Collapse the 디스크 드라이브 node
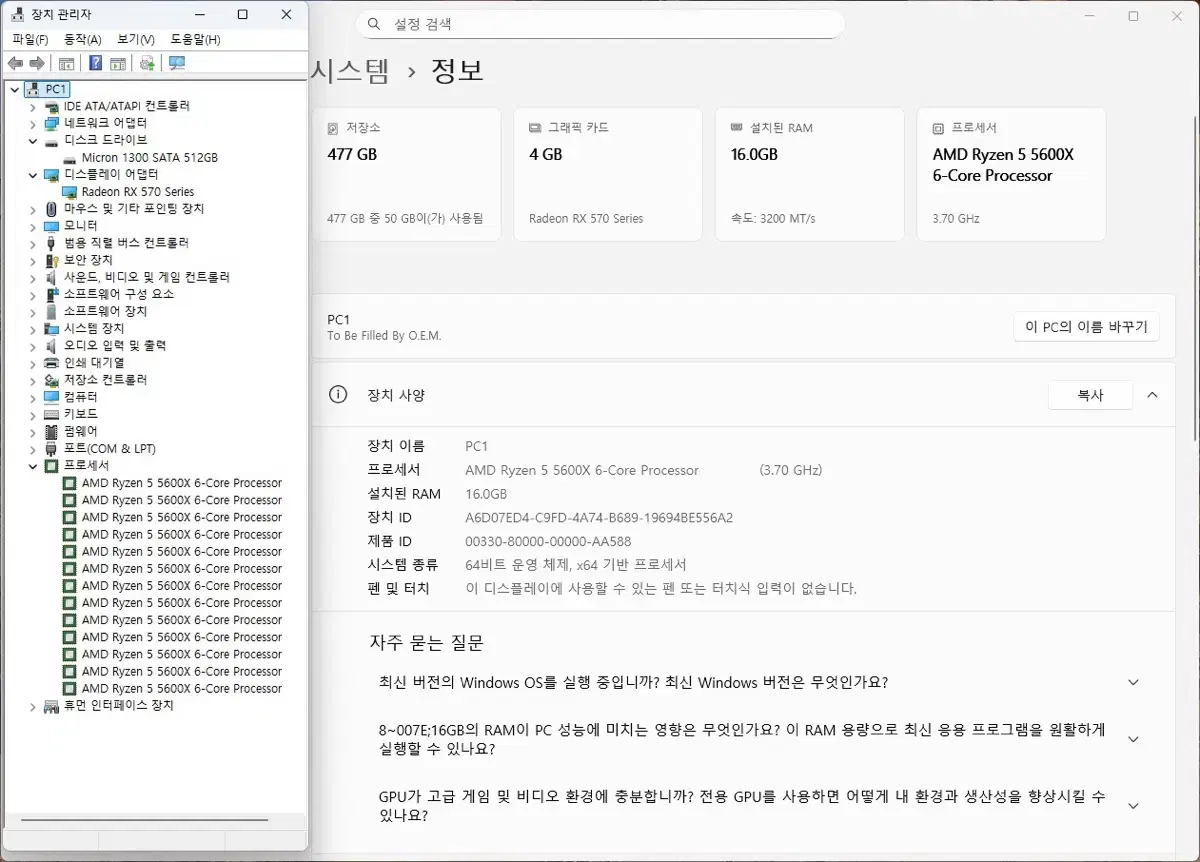The image size is (1200, 862). click(x=33, y=141)
